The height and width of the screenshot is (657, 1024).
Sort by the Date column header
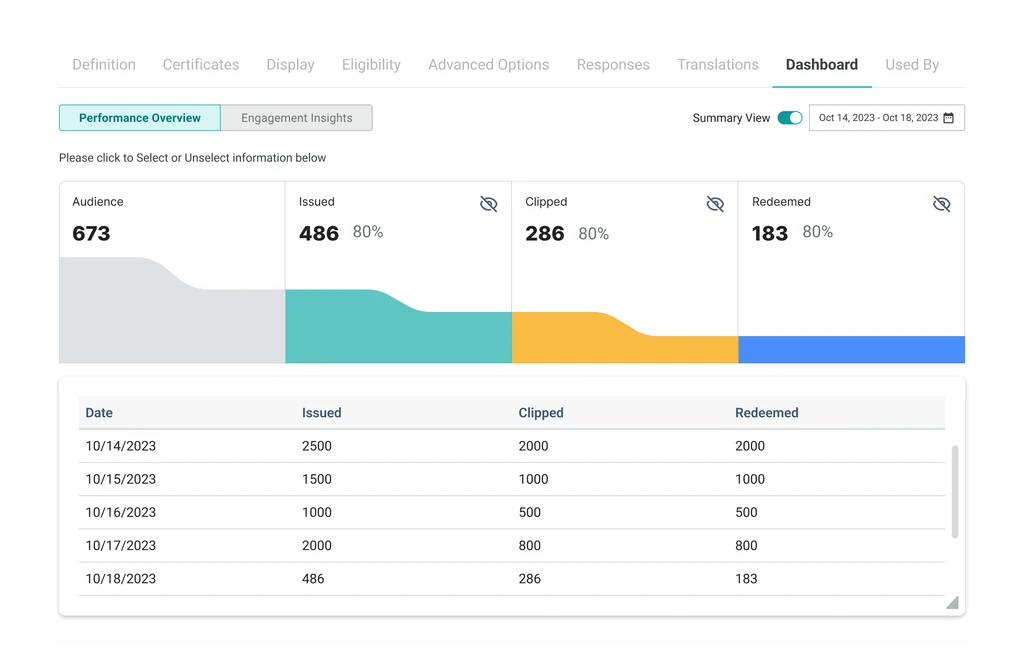point(99,413)
